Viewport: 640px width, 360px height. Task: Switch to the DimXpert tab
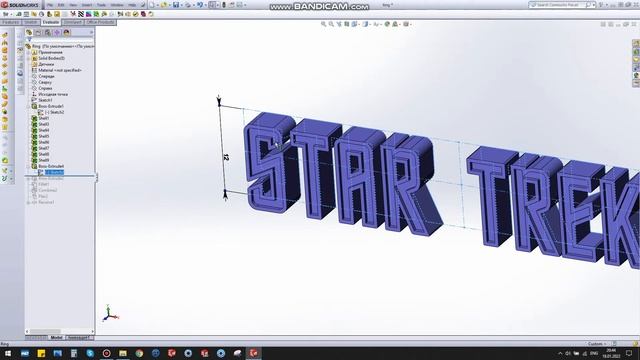pyautogui.click(x=73, y=22)
